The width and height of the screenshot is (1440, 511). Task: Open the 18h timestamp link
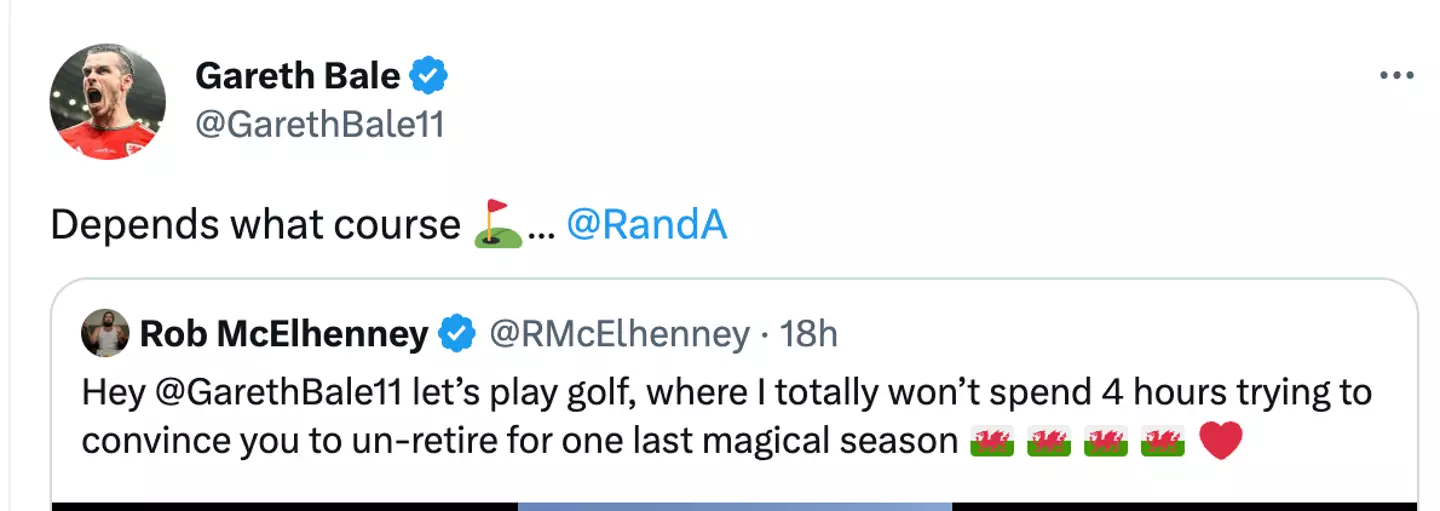point(808,334)
